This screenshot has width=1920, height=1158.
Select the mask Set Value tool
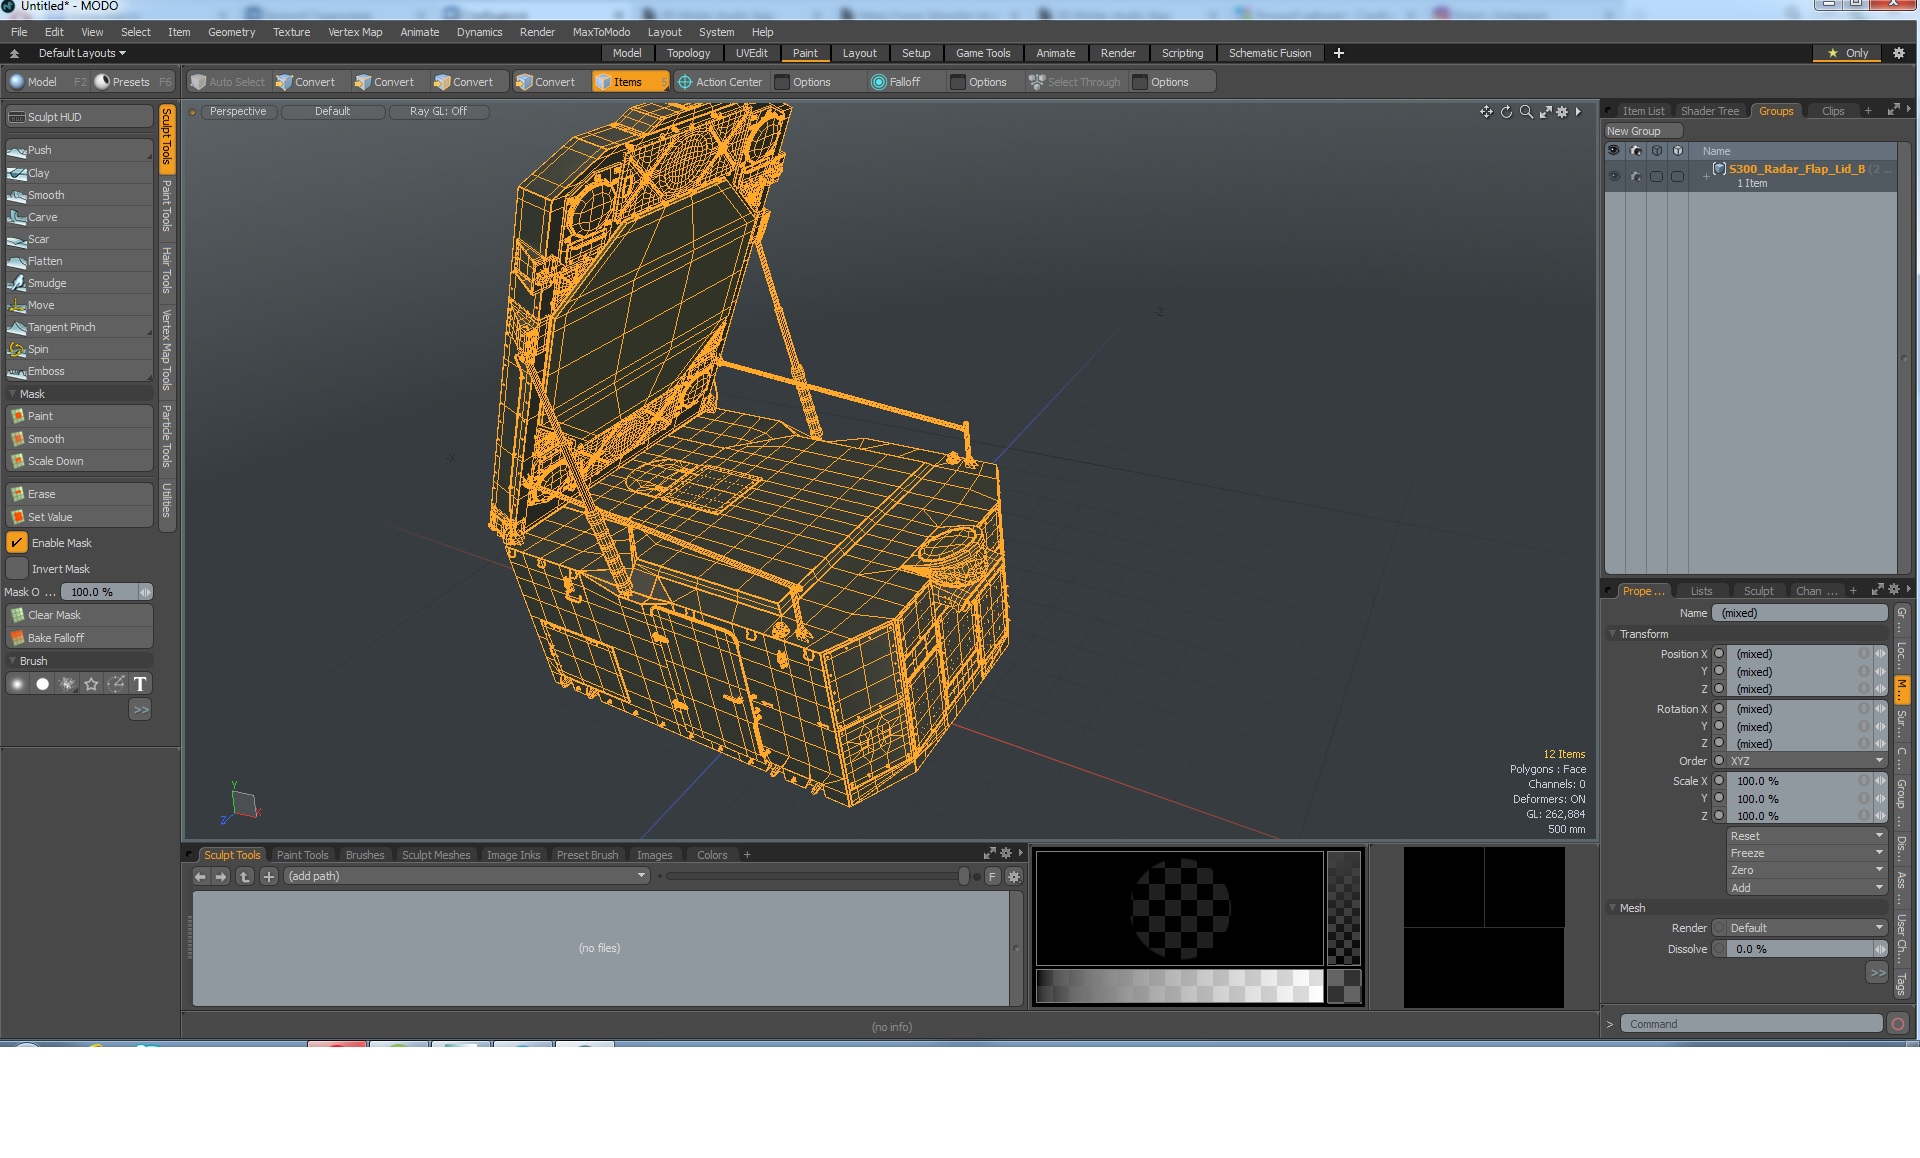79,517
